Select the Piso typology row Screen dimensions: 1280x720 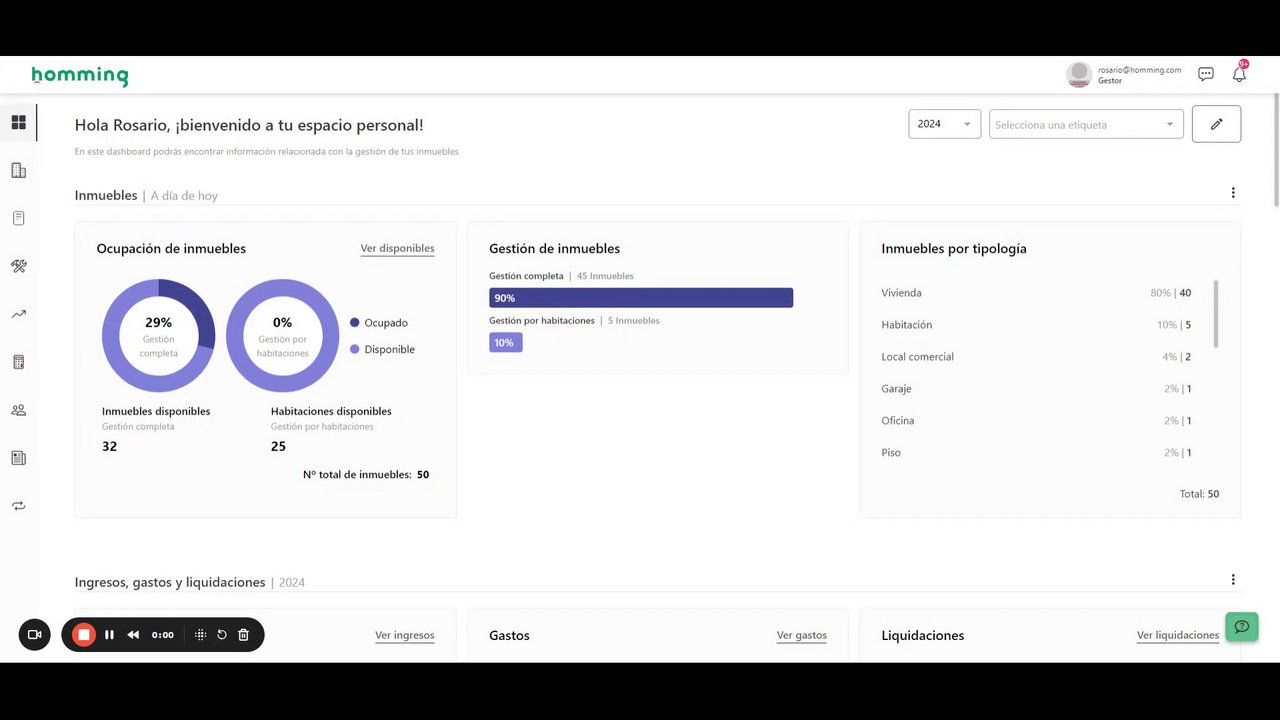(1036, 453)
